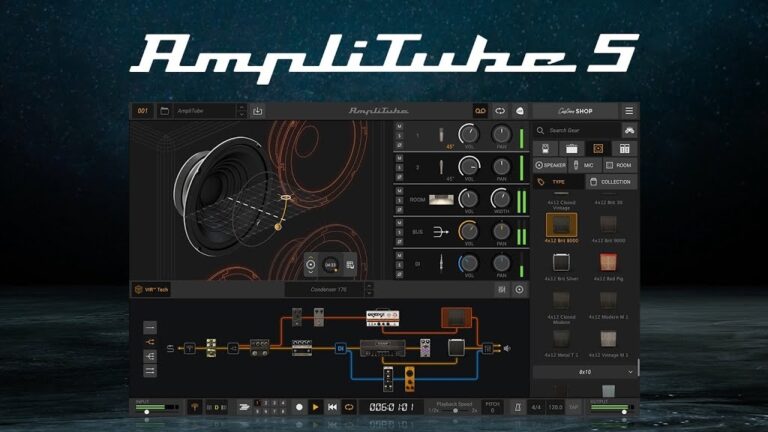Click the speaker selector target icon
This screenshot has height=432, width=768.
pos(311,265)
